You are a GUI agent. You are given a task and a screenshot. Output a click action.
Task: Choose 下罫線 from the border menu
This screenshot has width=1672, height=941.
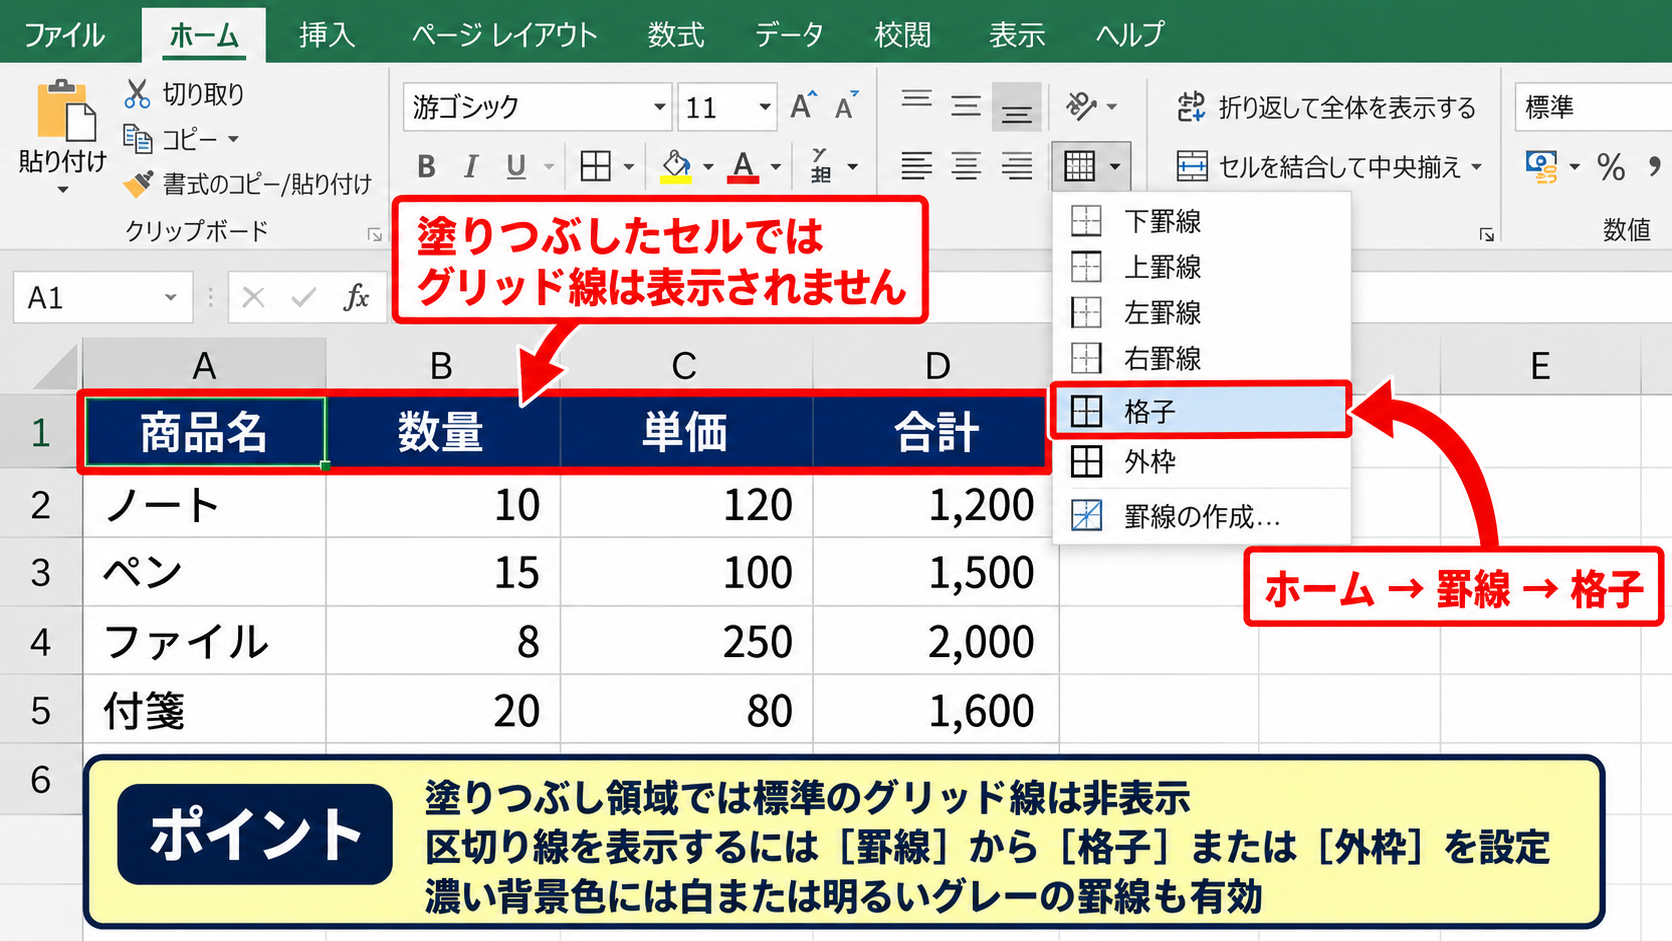pos(1201,221)
